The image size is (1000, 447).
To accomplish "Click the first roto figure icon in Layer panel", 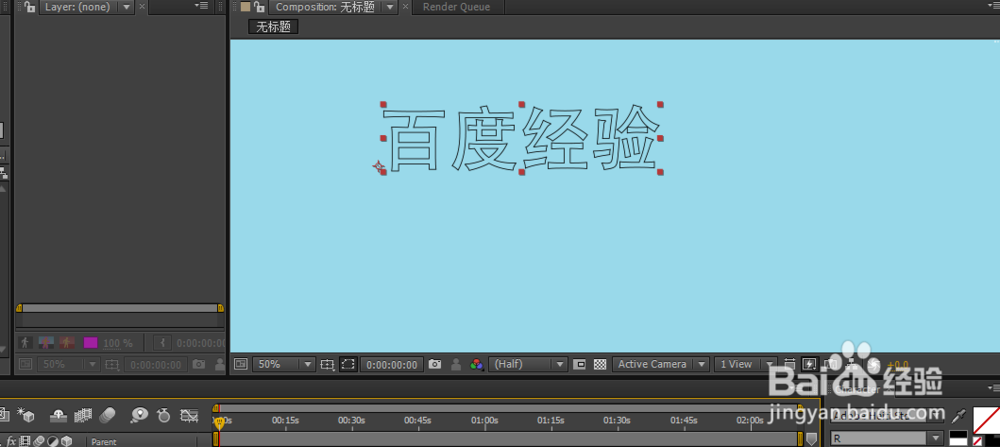I will click(x=26, y=342).
